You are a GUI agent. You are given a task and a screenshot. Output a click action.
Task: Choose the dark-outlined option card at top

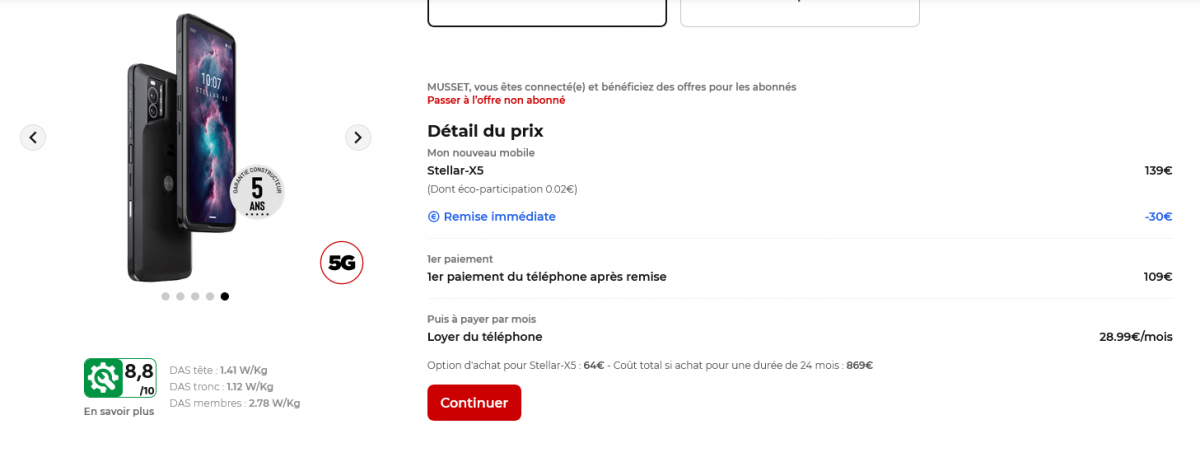tap(547, 12)
